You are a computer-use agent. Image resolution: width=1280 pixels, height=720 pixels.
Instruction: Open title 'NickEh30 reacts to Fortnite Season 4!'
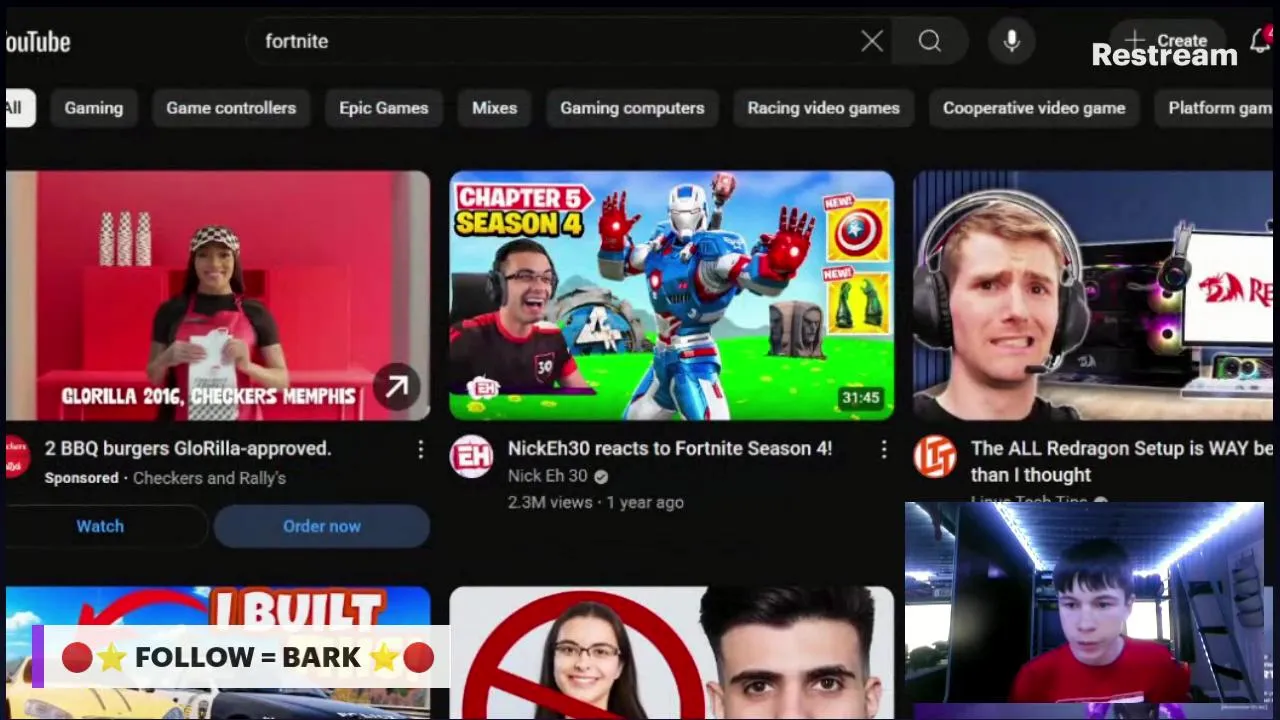[670, 449]
